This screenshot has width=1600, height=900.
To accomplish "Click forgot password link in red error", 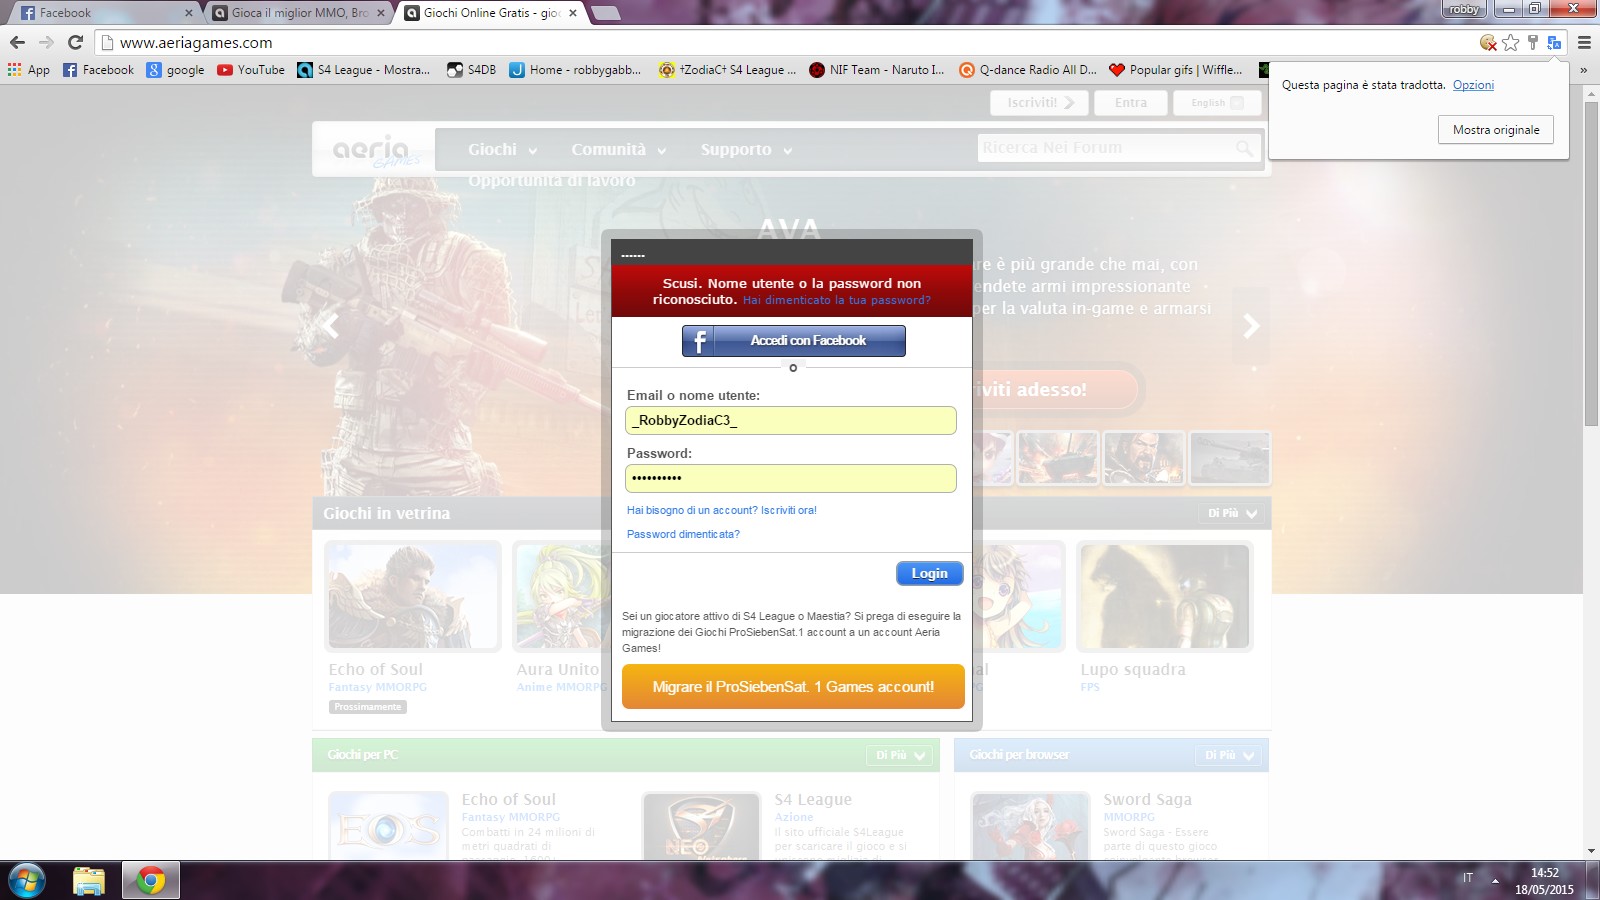I will (x=836, y=300).
